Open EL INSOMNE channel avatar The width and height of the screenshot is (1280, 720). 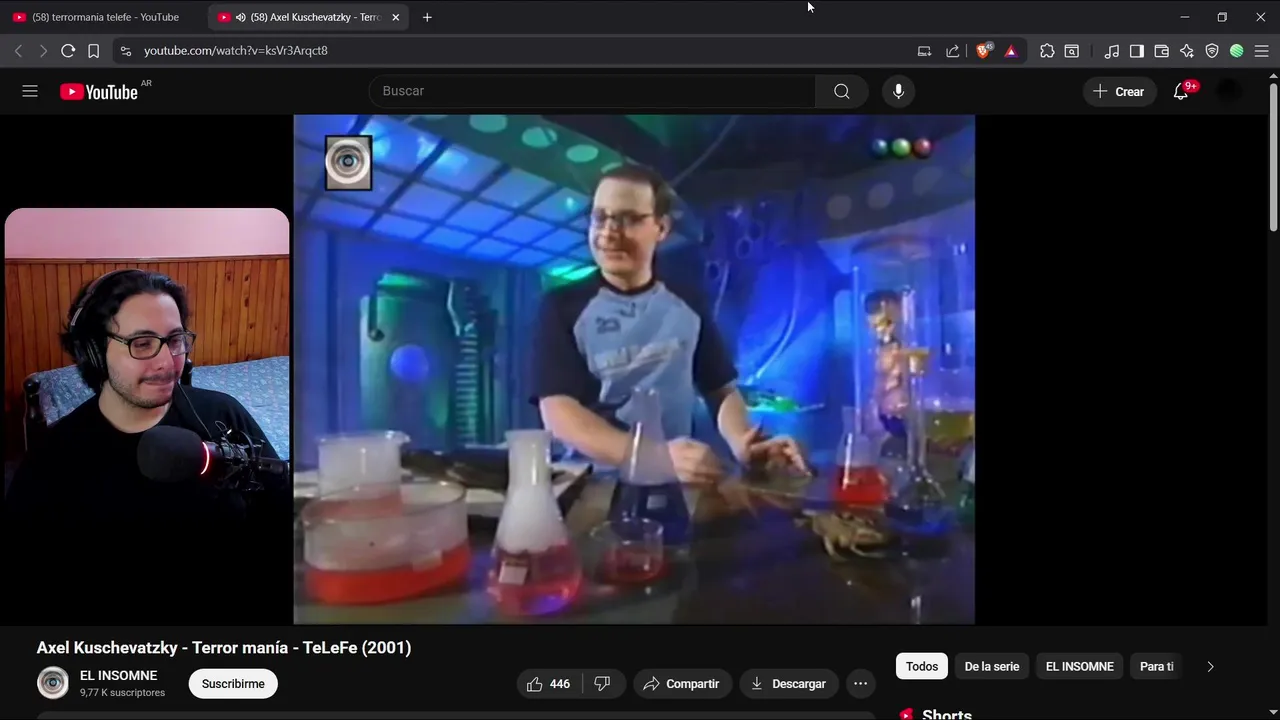click(53, 683)
